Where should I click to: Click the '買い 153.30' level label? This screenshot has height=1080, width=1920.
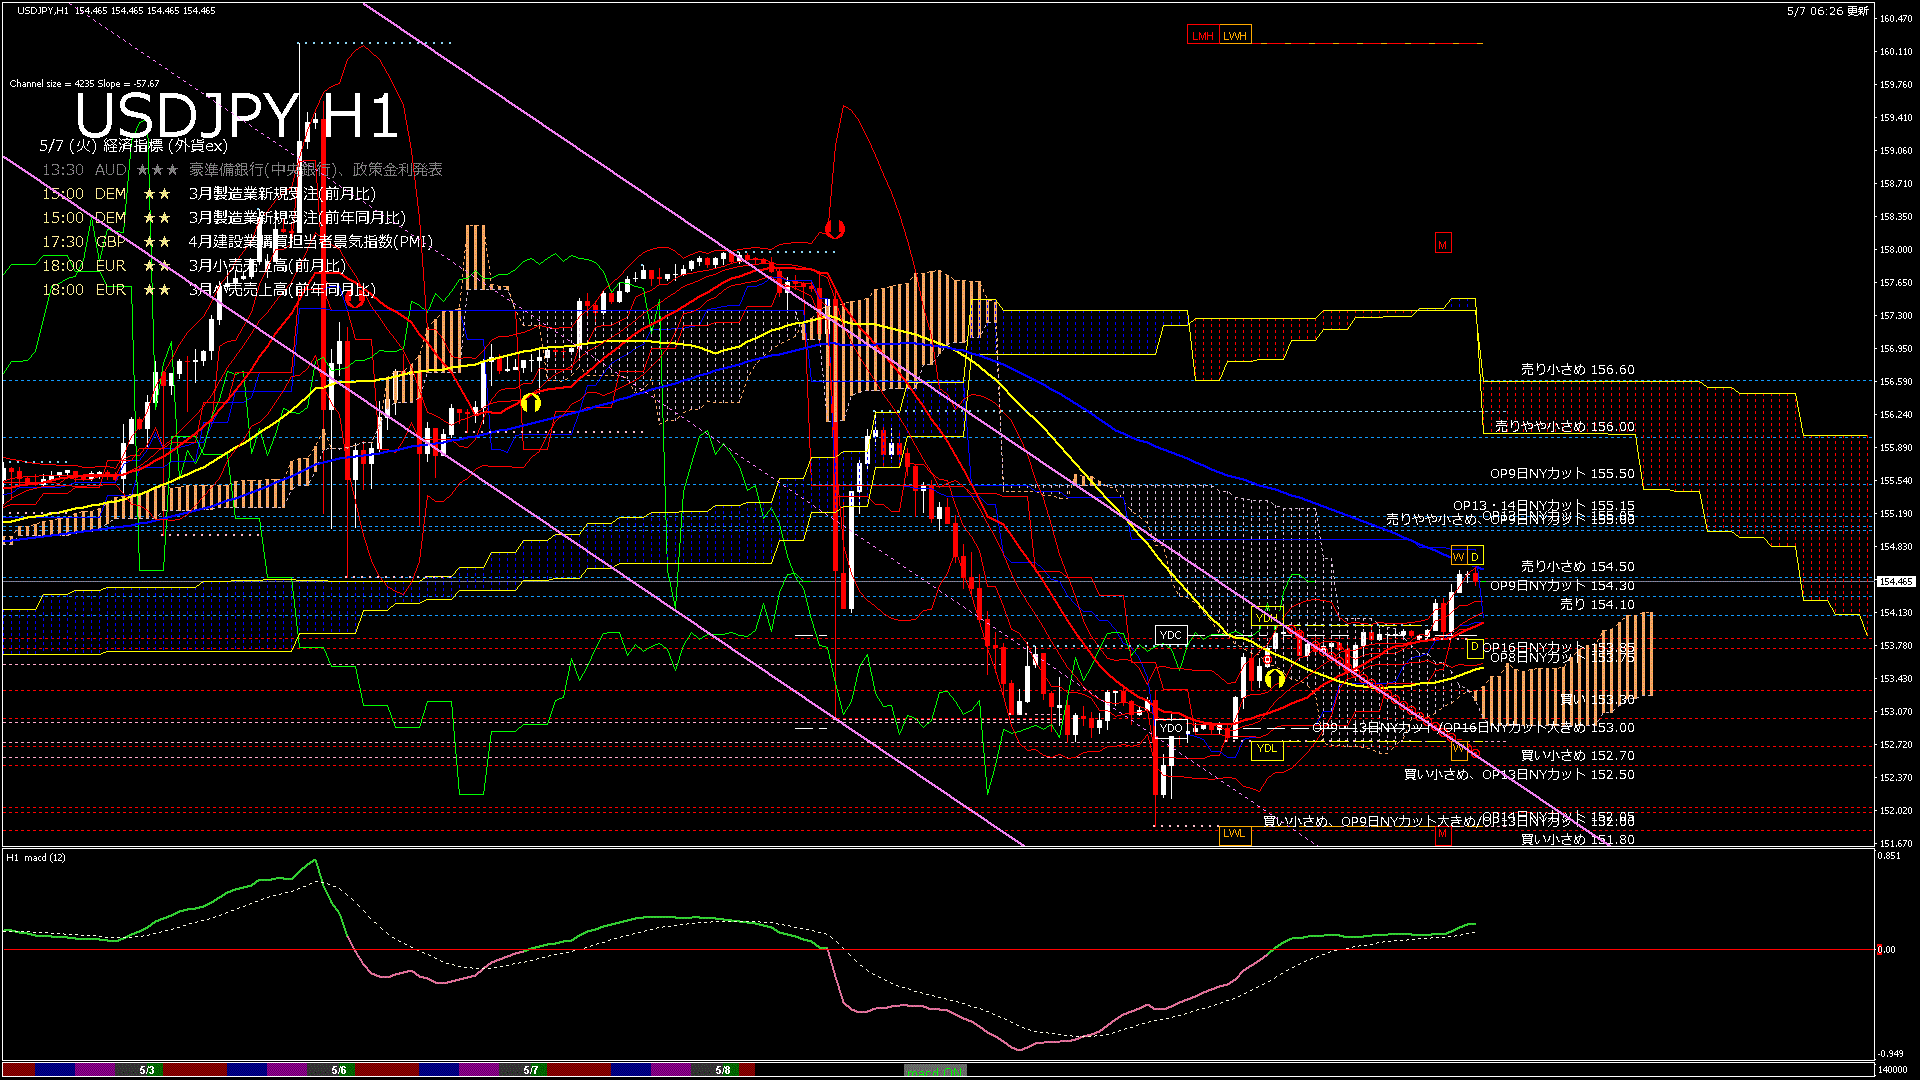1597,700
